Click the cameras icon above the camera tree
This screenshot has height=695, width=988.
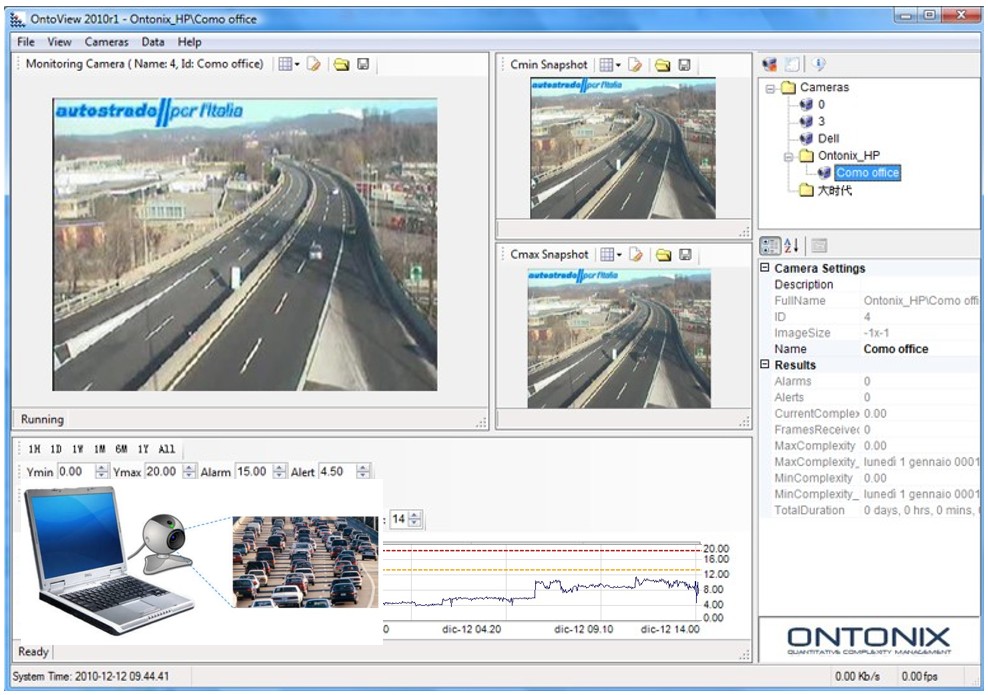[x=769, y=64]
